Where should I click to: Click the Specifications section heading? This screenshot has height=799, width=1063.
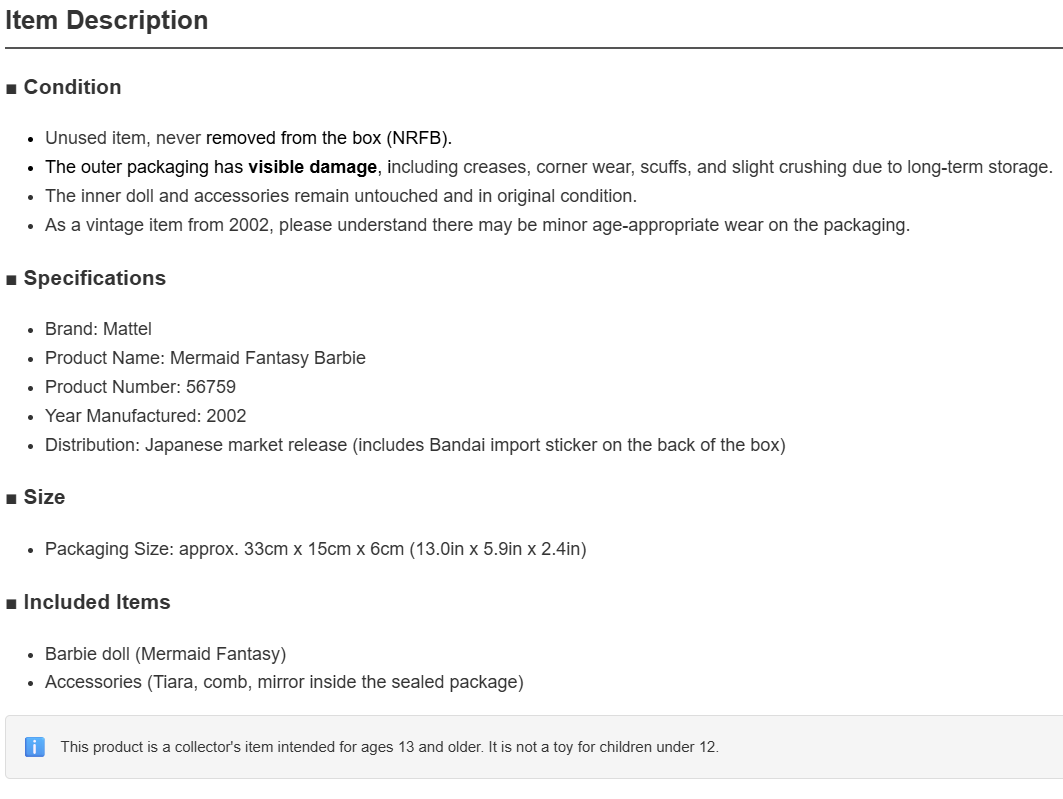point(95,279)
